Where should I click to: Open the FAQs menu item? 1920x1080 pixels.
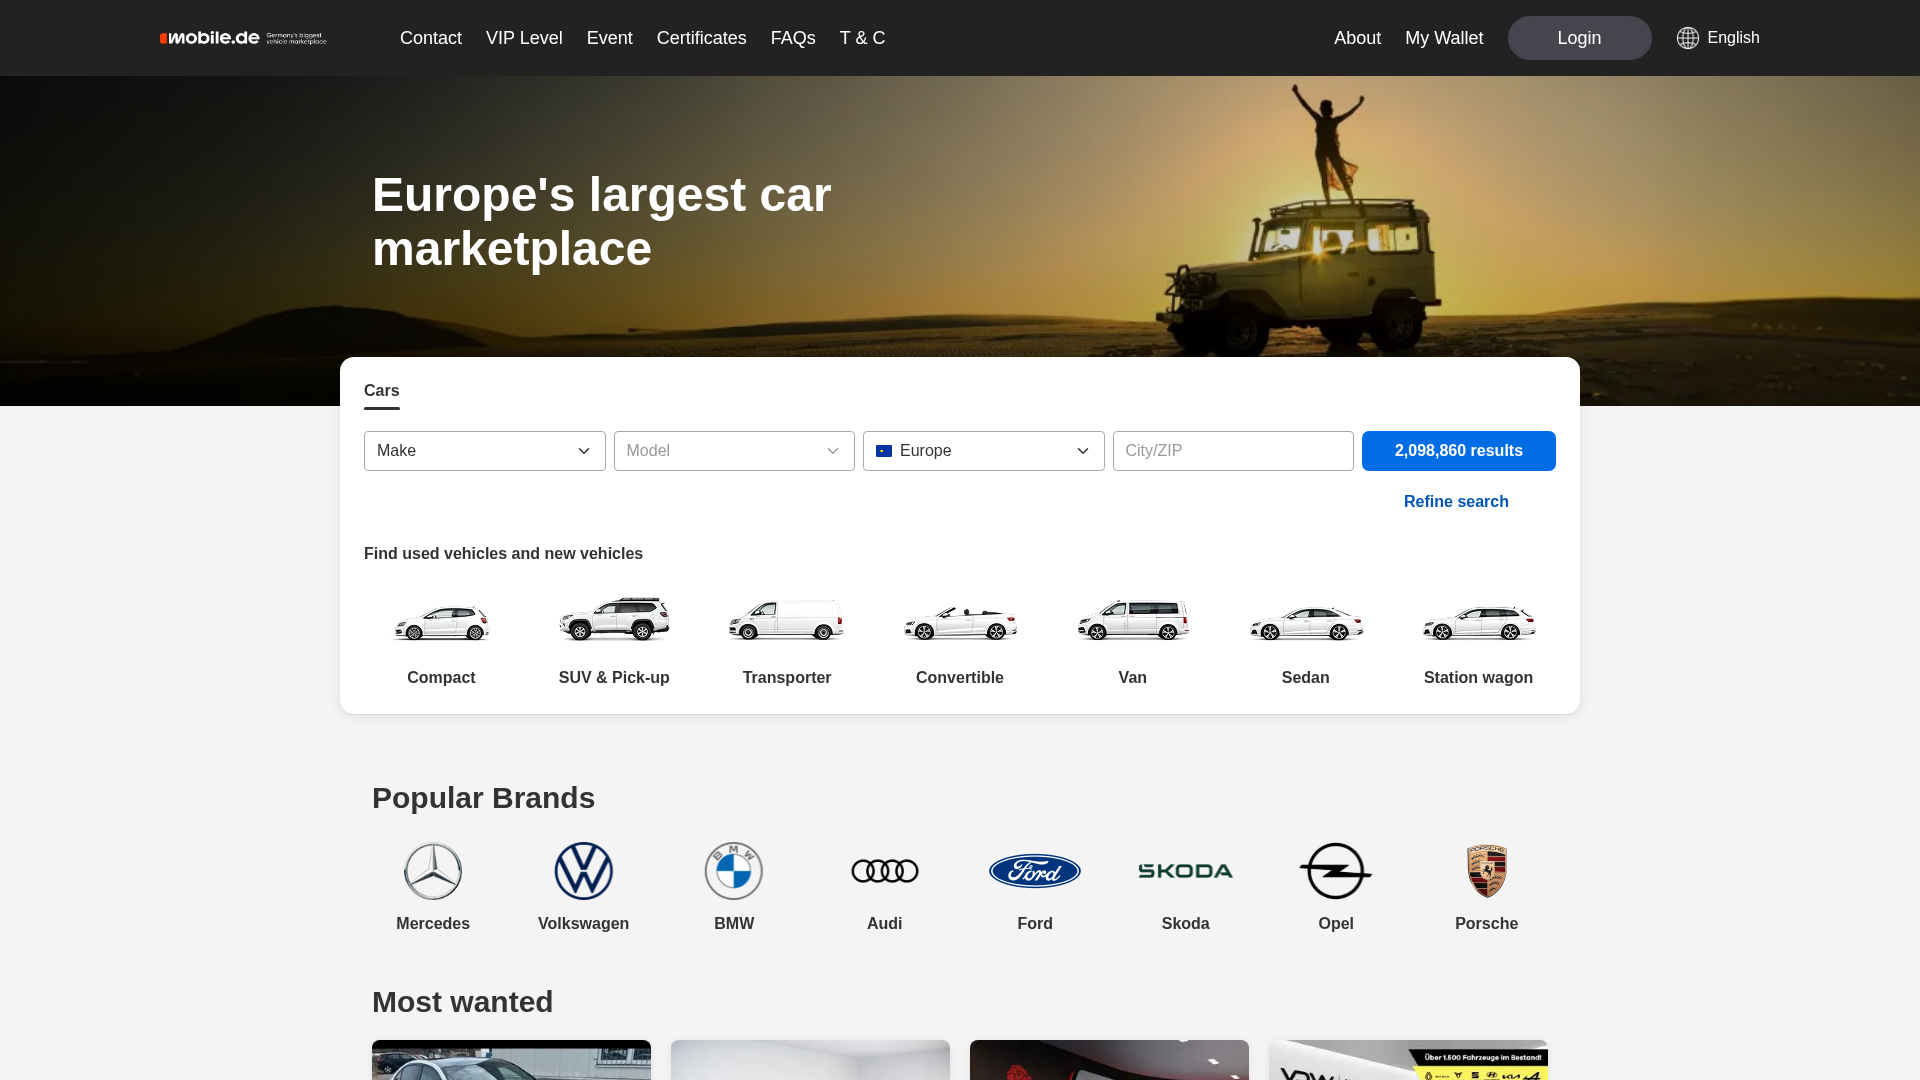[x=793, y=38]
